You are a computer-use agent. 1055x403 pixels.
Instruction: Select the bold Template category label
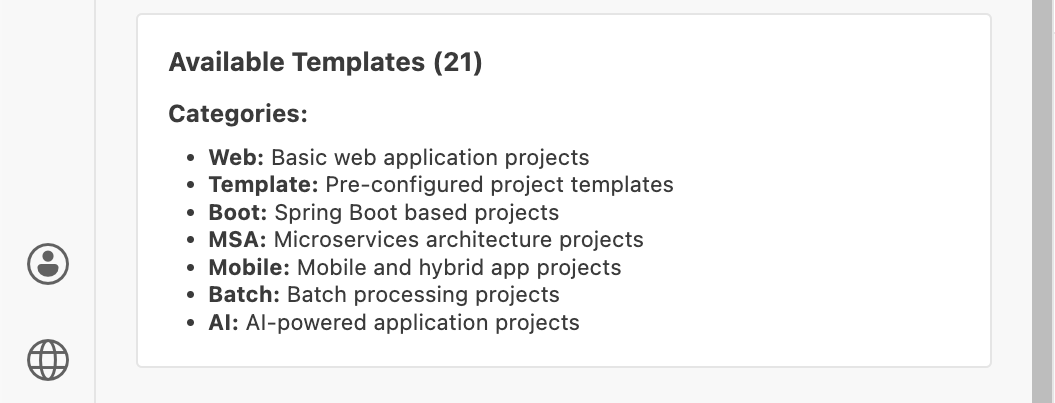coord(263,185)
